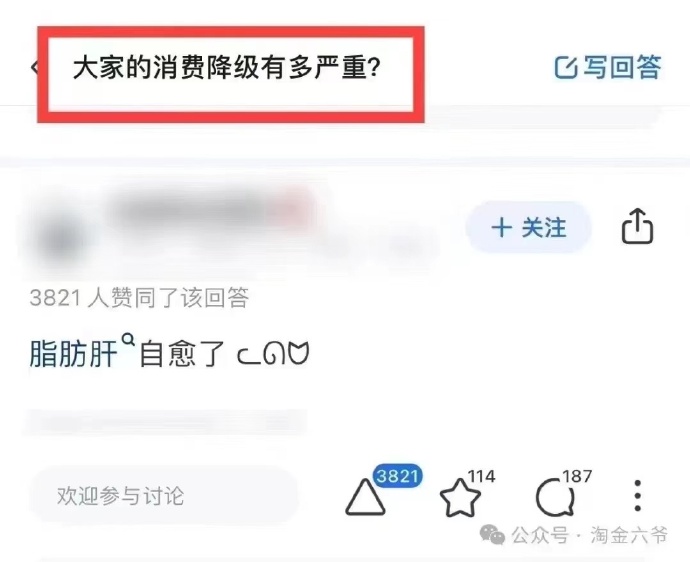690x562 pixels.
Task: Tap the 187 comments count
Action: click(x=577, y=476)
